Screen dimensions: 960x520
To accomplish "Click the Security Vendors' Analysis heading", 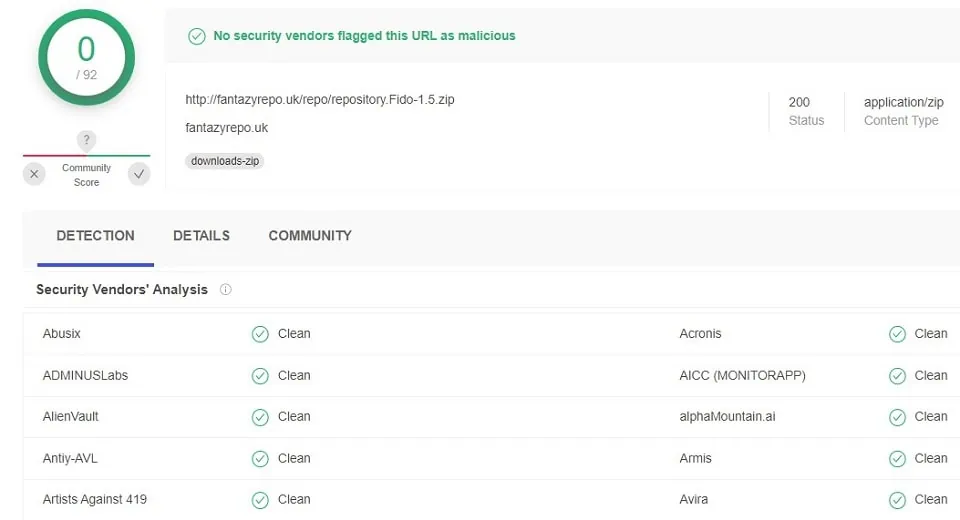I will (x=122, y=289).
